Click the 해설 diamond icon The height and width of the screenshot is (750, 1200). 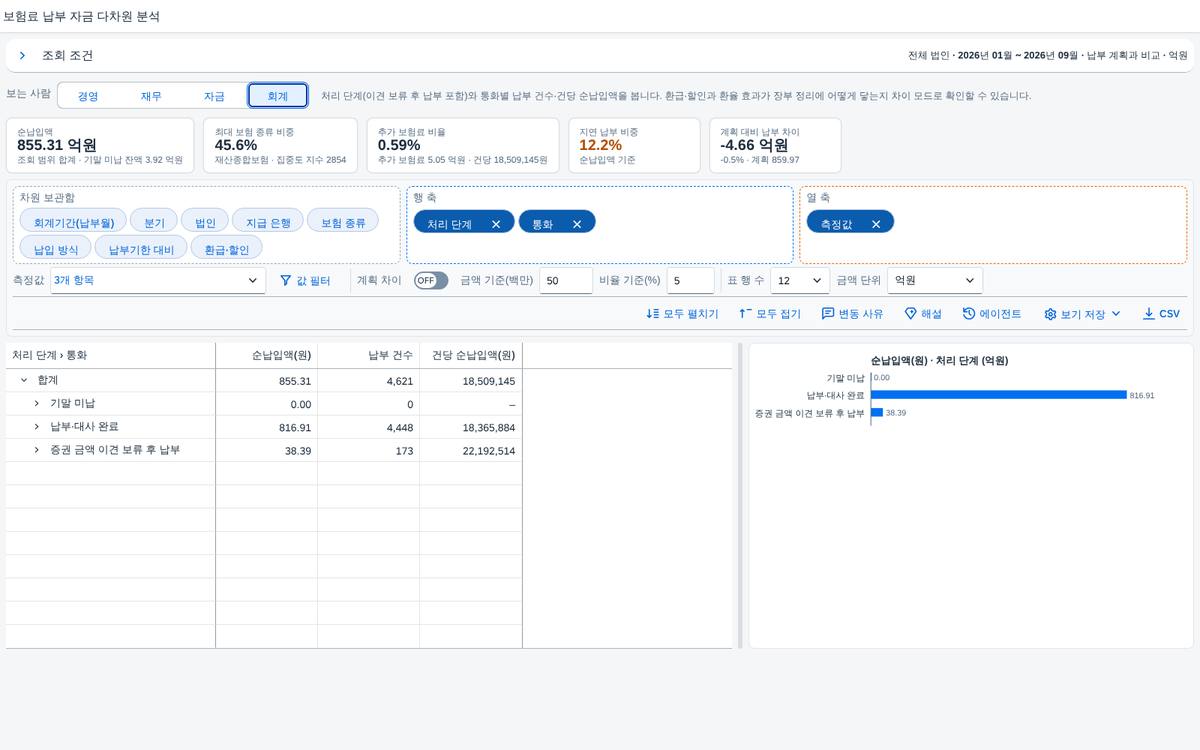pyautogui.click(x=911, y=314)
